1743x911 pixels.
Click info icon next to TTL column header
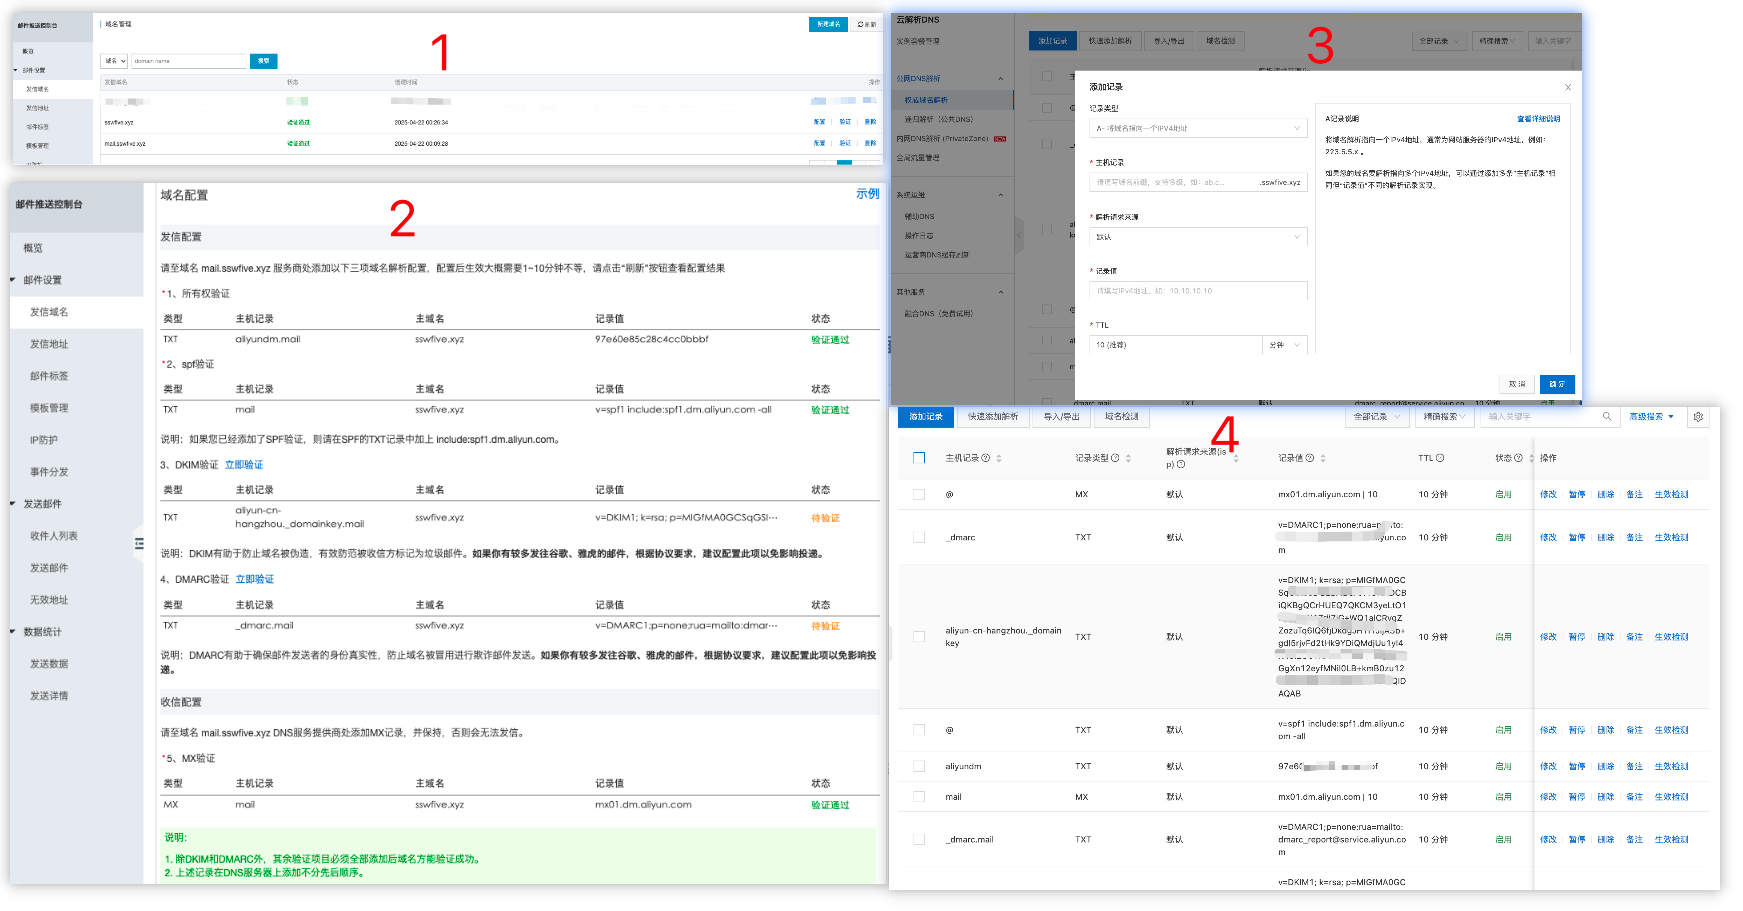pyautogui.click(x=1440, y=458)
